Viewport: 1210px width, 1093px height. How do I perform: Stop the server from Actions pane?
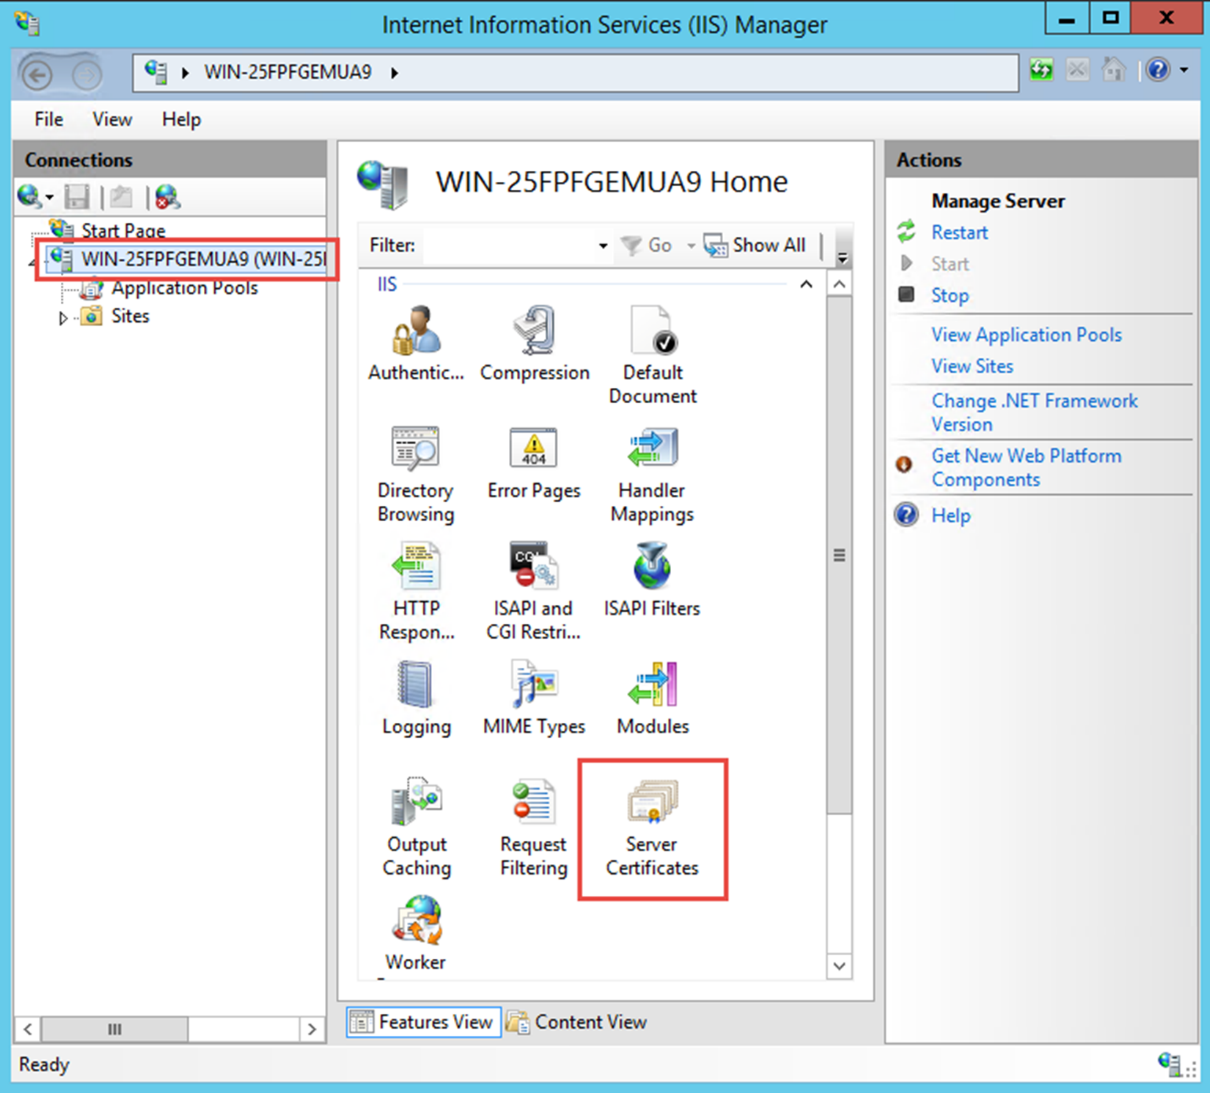coord(950,295)
